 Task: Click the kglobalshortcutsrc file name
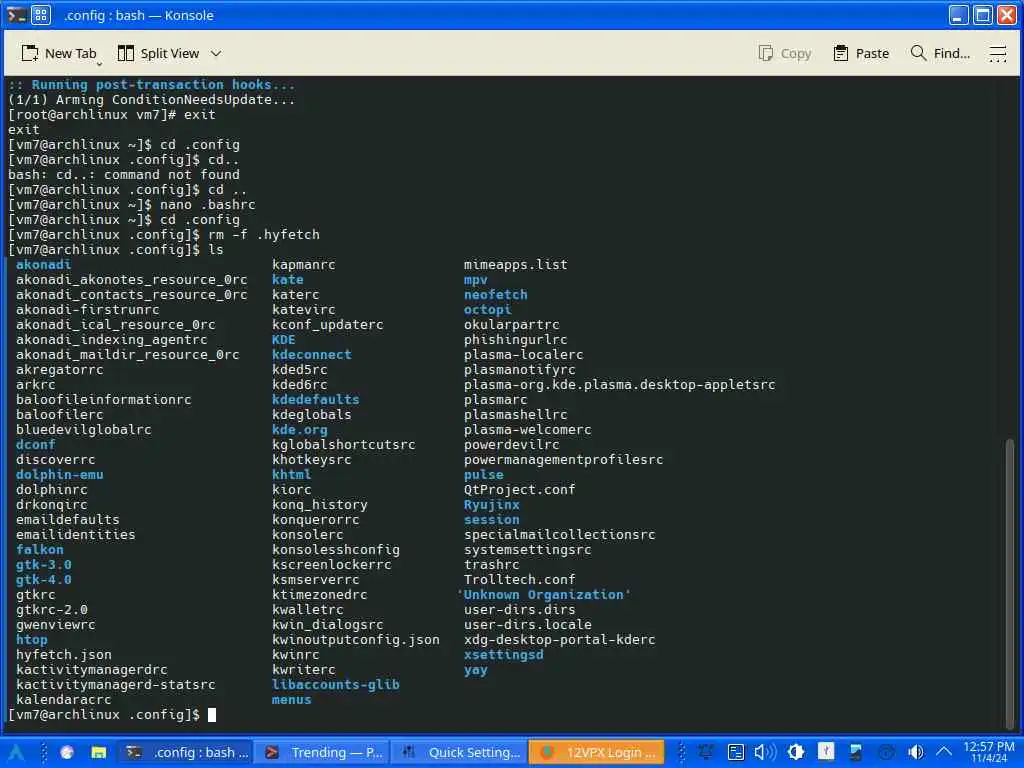343,445
